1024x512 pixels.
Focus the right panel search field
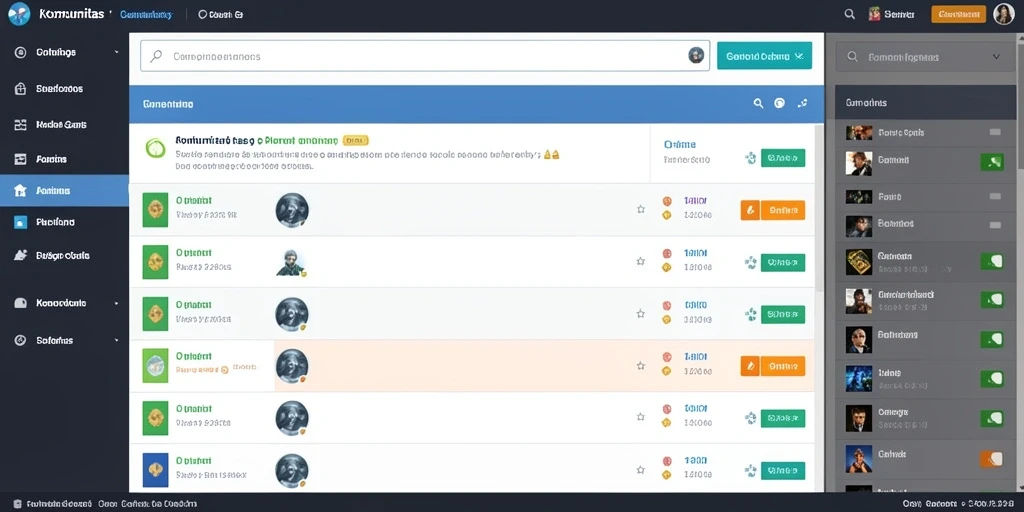pos(925,57)
